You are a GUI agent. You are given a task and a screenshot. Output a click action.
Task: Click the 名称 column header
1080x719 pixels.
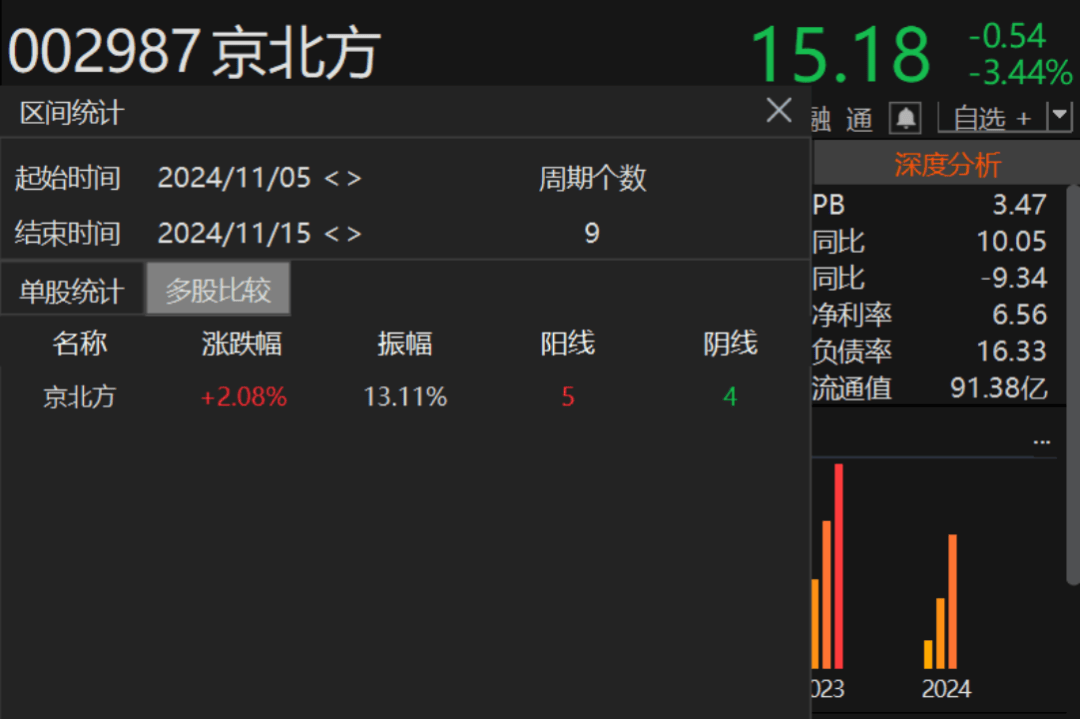click(x=80, y=343)
